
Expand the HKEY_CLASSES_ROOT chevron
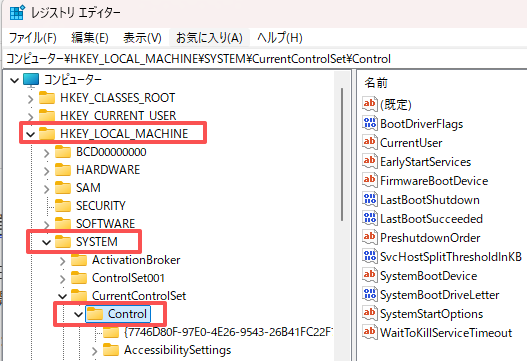pos(31,99)
